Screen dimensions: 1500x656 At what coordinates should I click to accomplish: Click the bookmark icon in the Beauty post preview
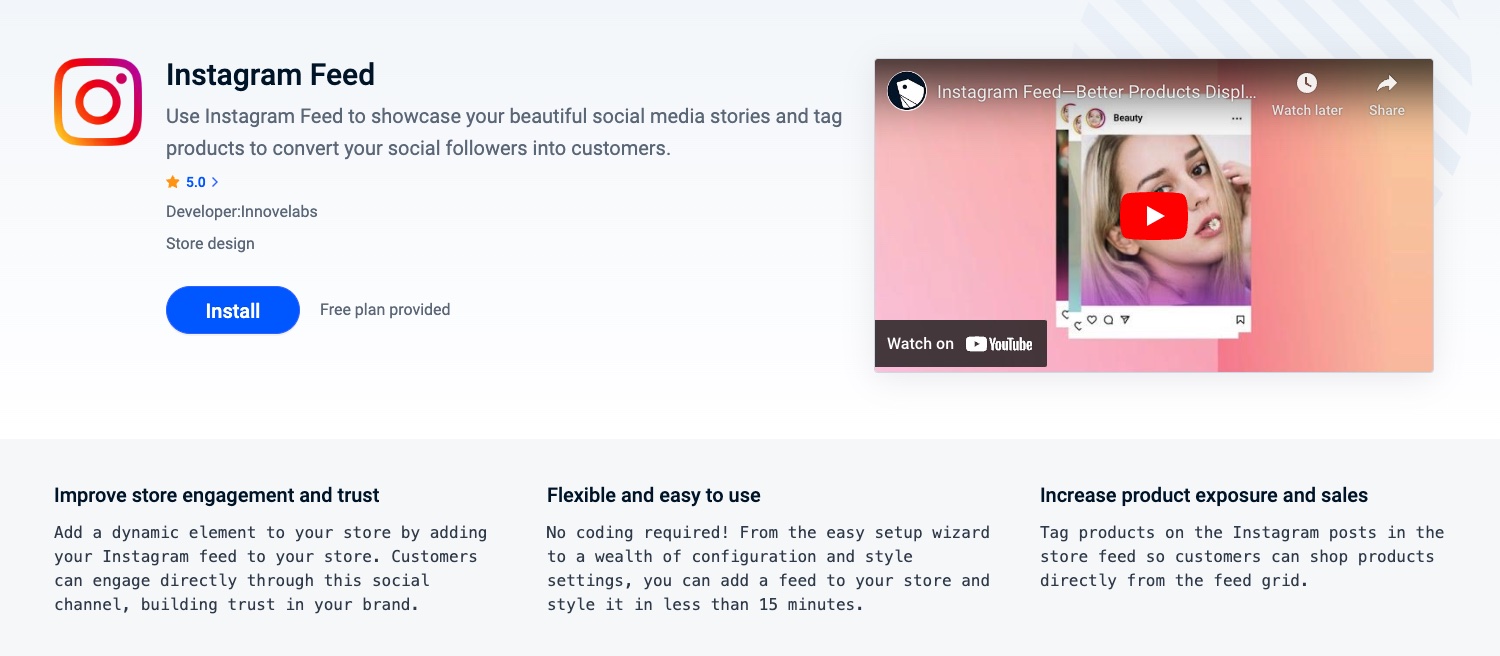tap(1240, 320)
